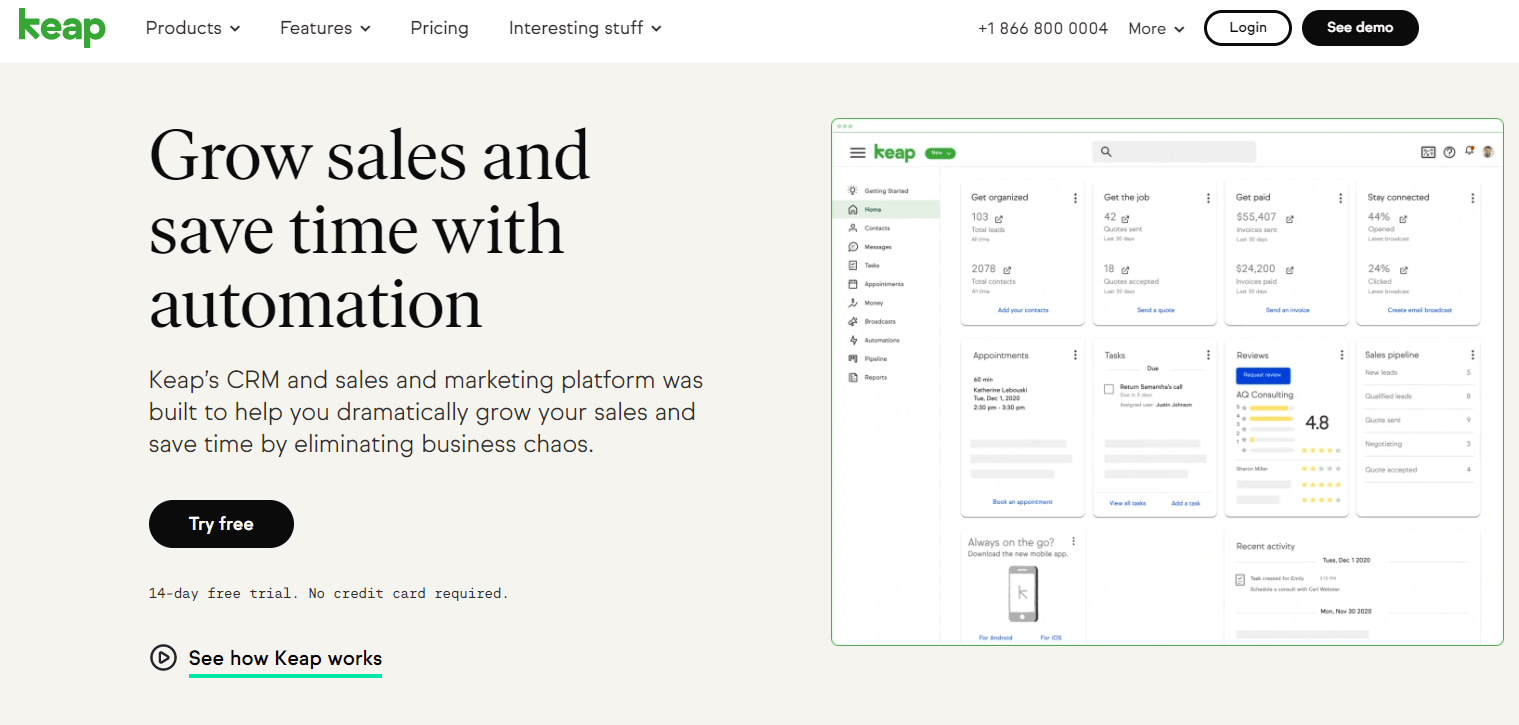Open the Get organized card three-dot menu
Viewport: 1519px width, 725px height.
(1076, 198)
